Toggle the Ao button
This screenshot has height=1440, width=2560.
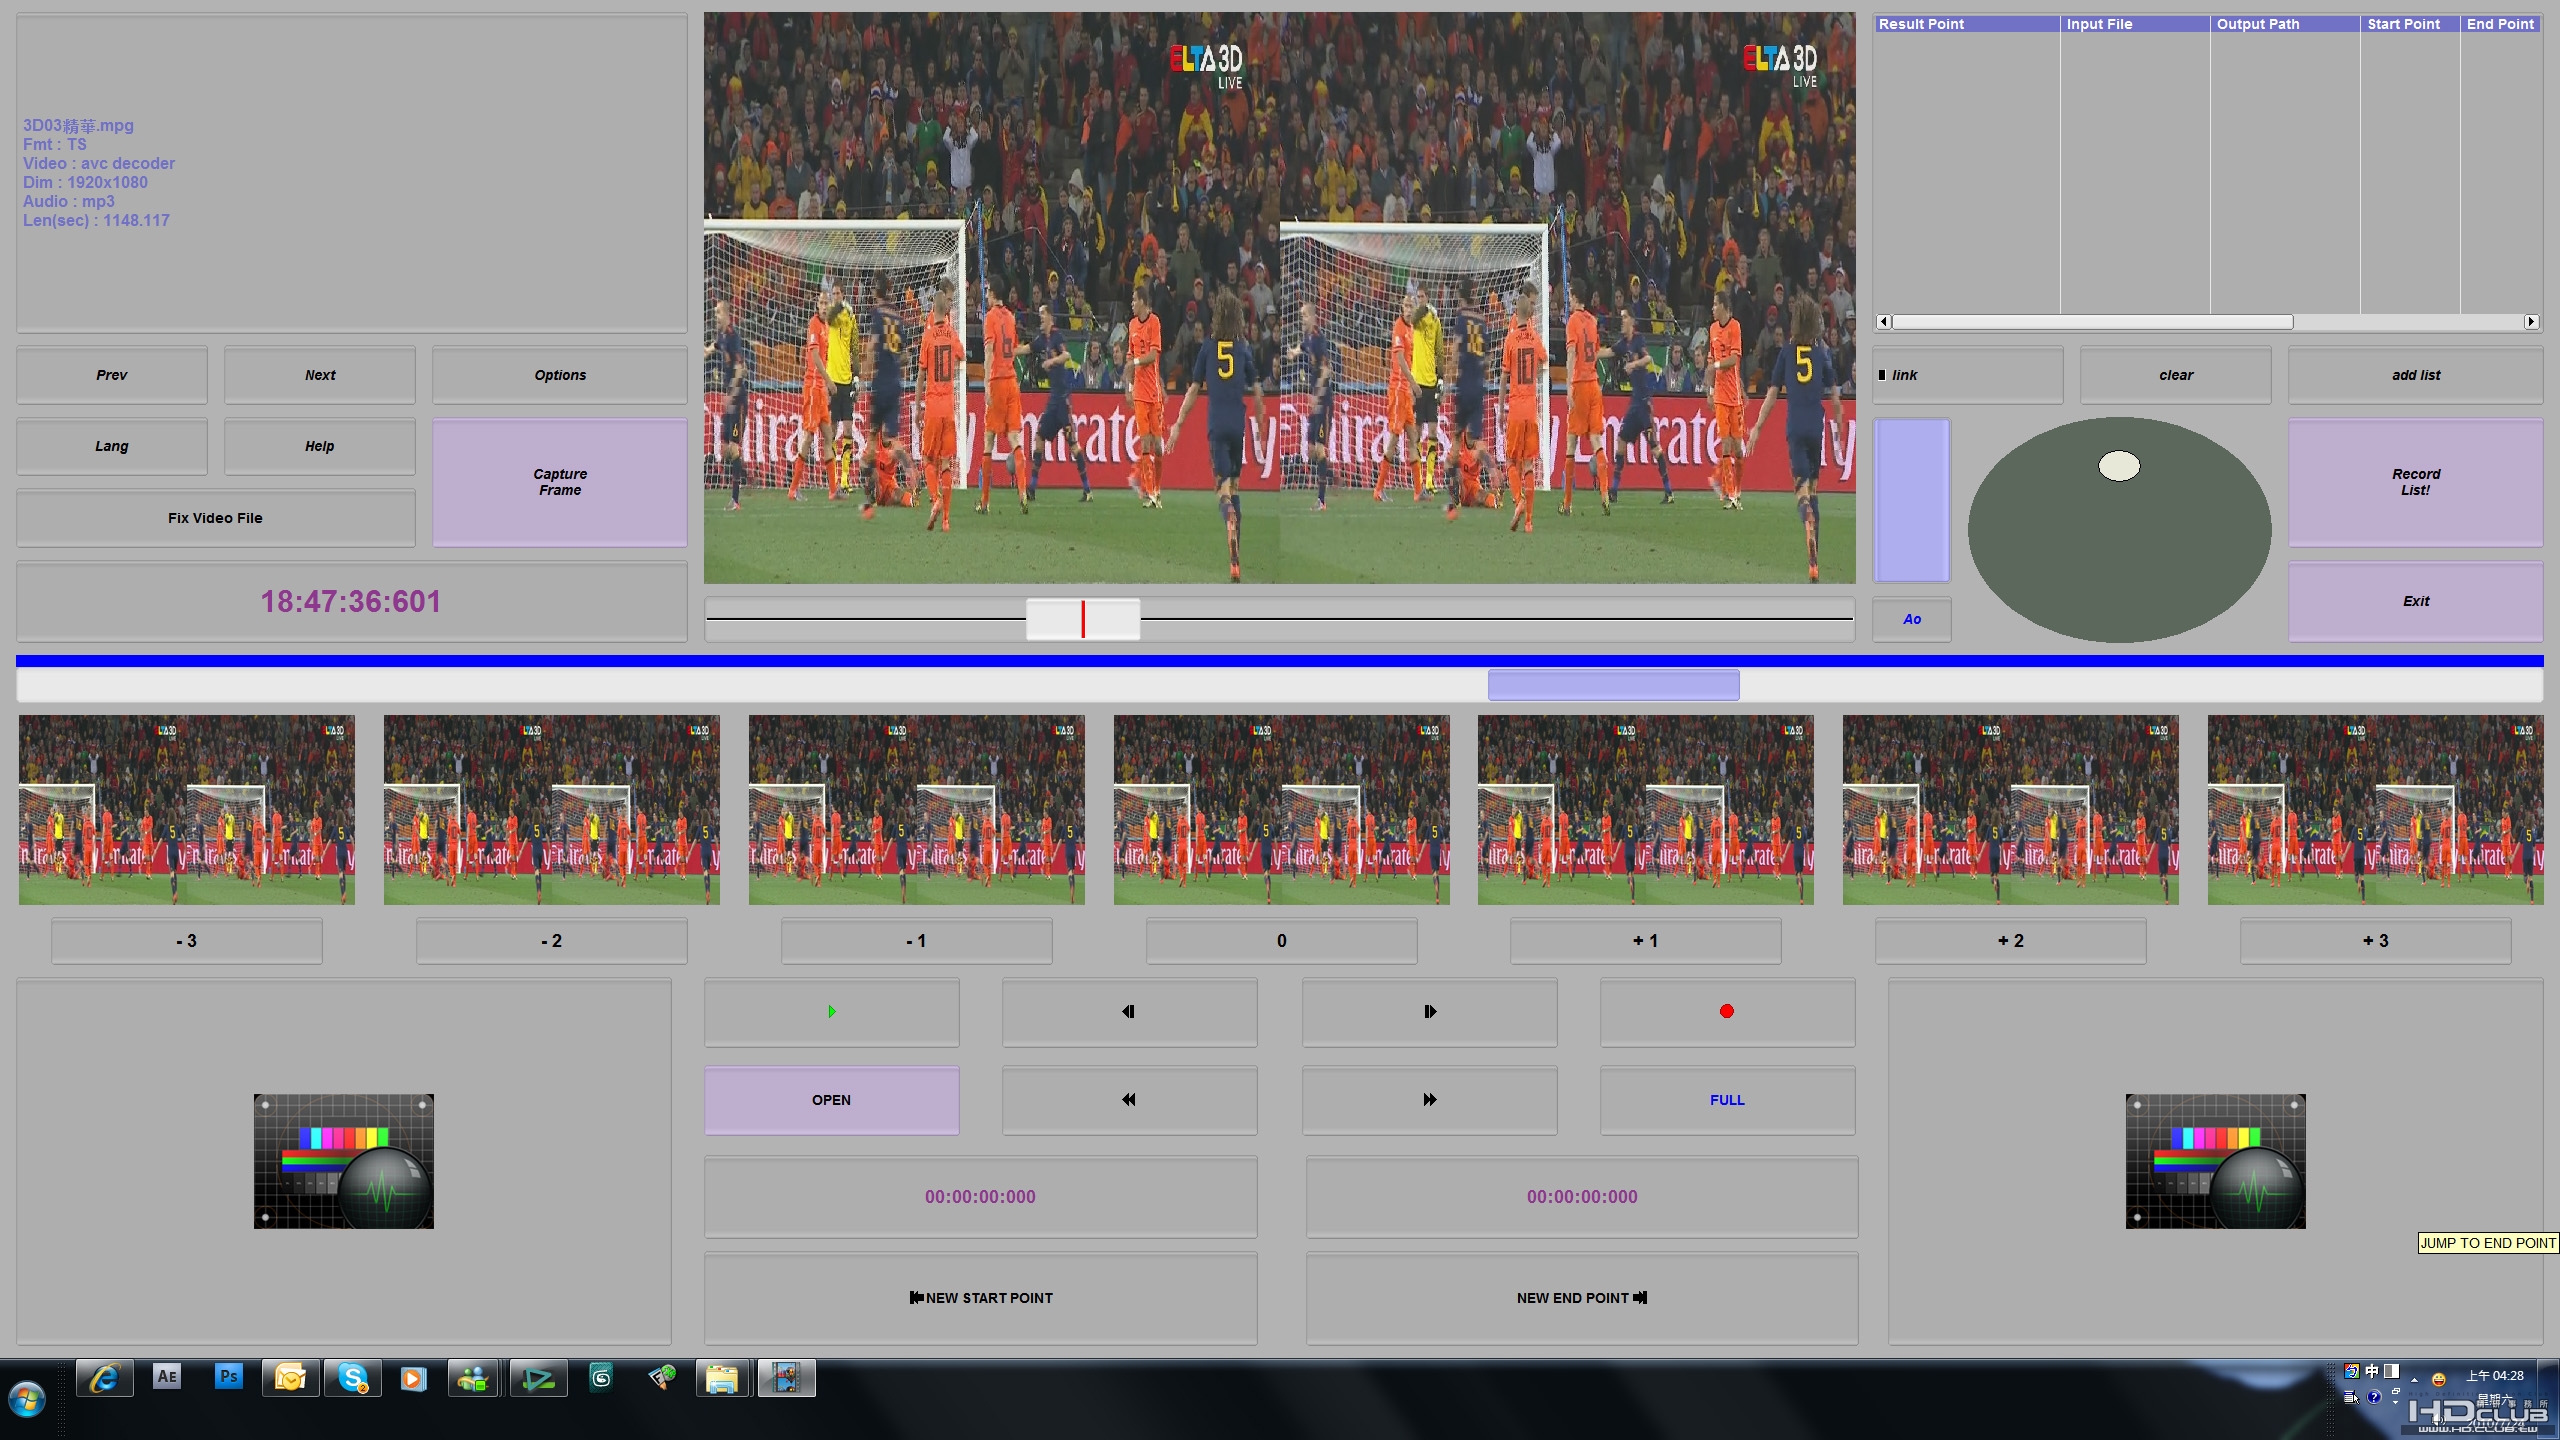tap(1911, 620)
